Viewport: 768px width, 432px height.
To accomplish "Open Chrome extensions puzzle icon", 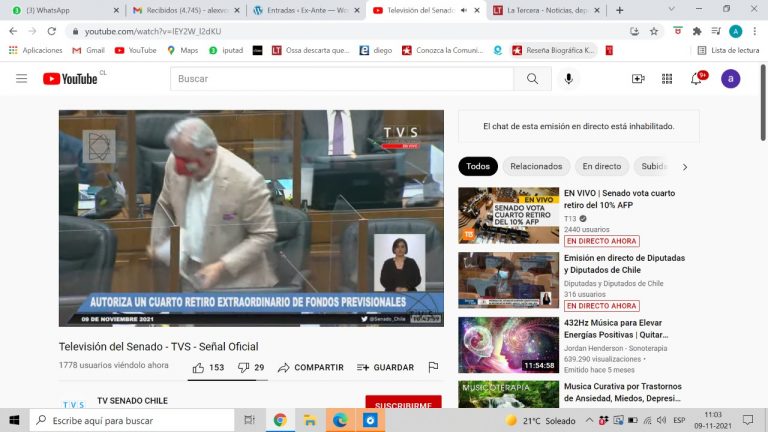I will pos(696,31).
